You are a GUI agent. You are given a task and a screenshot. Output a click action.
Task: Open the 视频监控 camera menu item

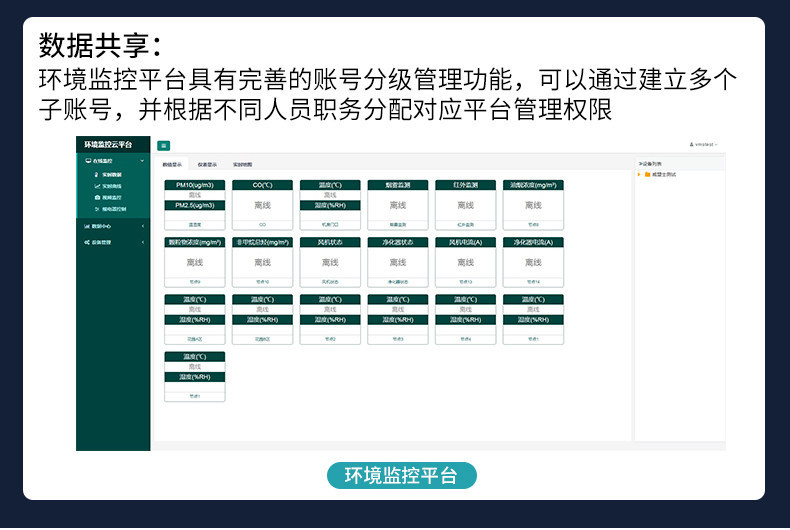pyautogui.click(x=108, y=197)
